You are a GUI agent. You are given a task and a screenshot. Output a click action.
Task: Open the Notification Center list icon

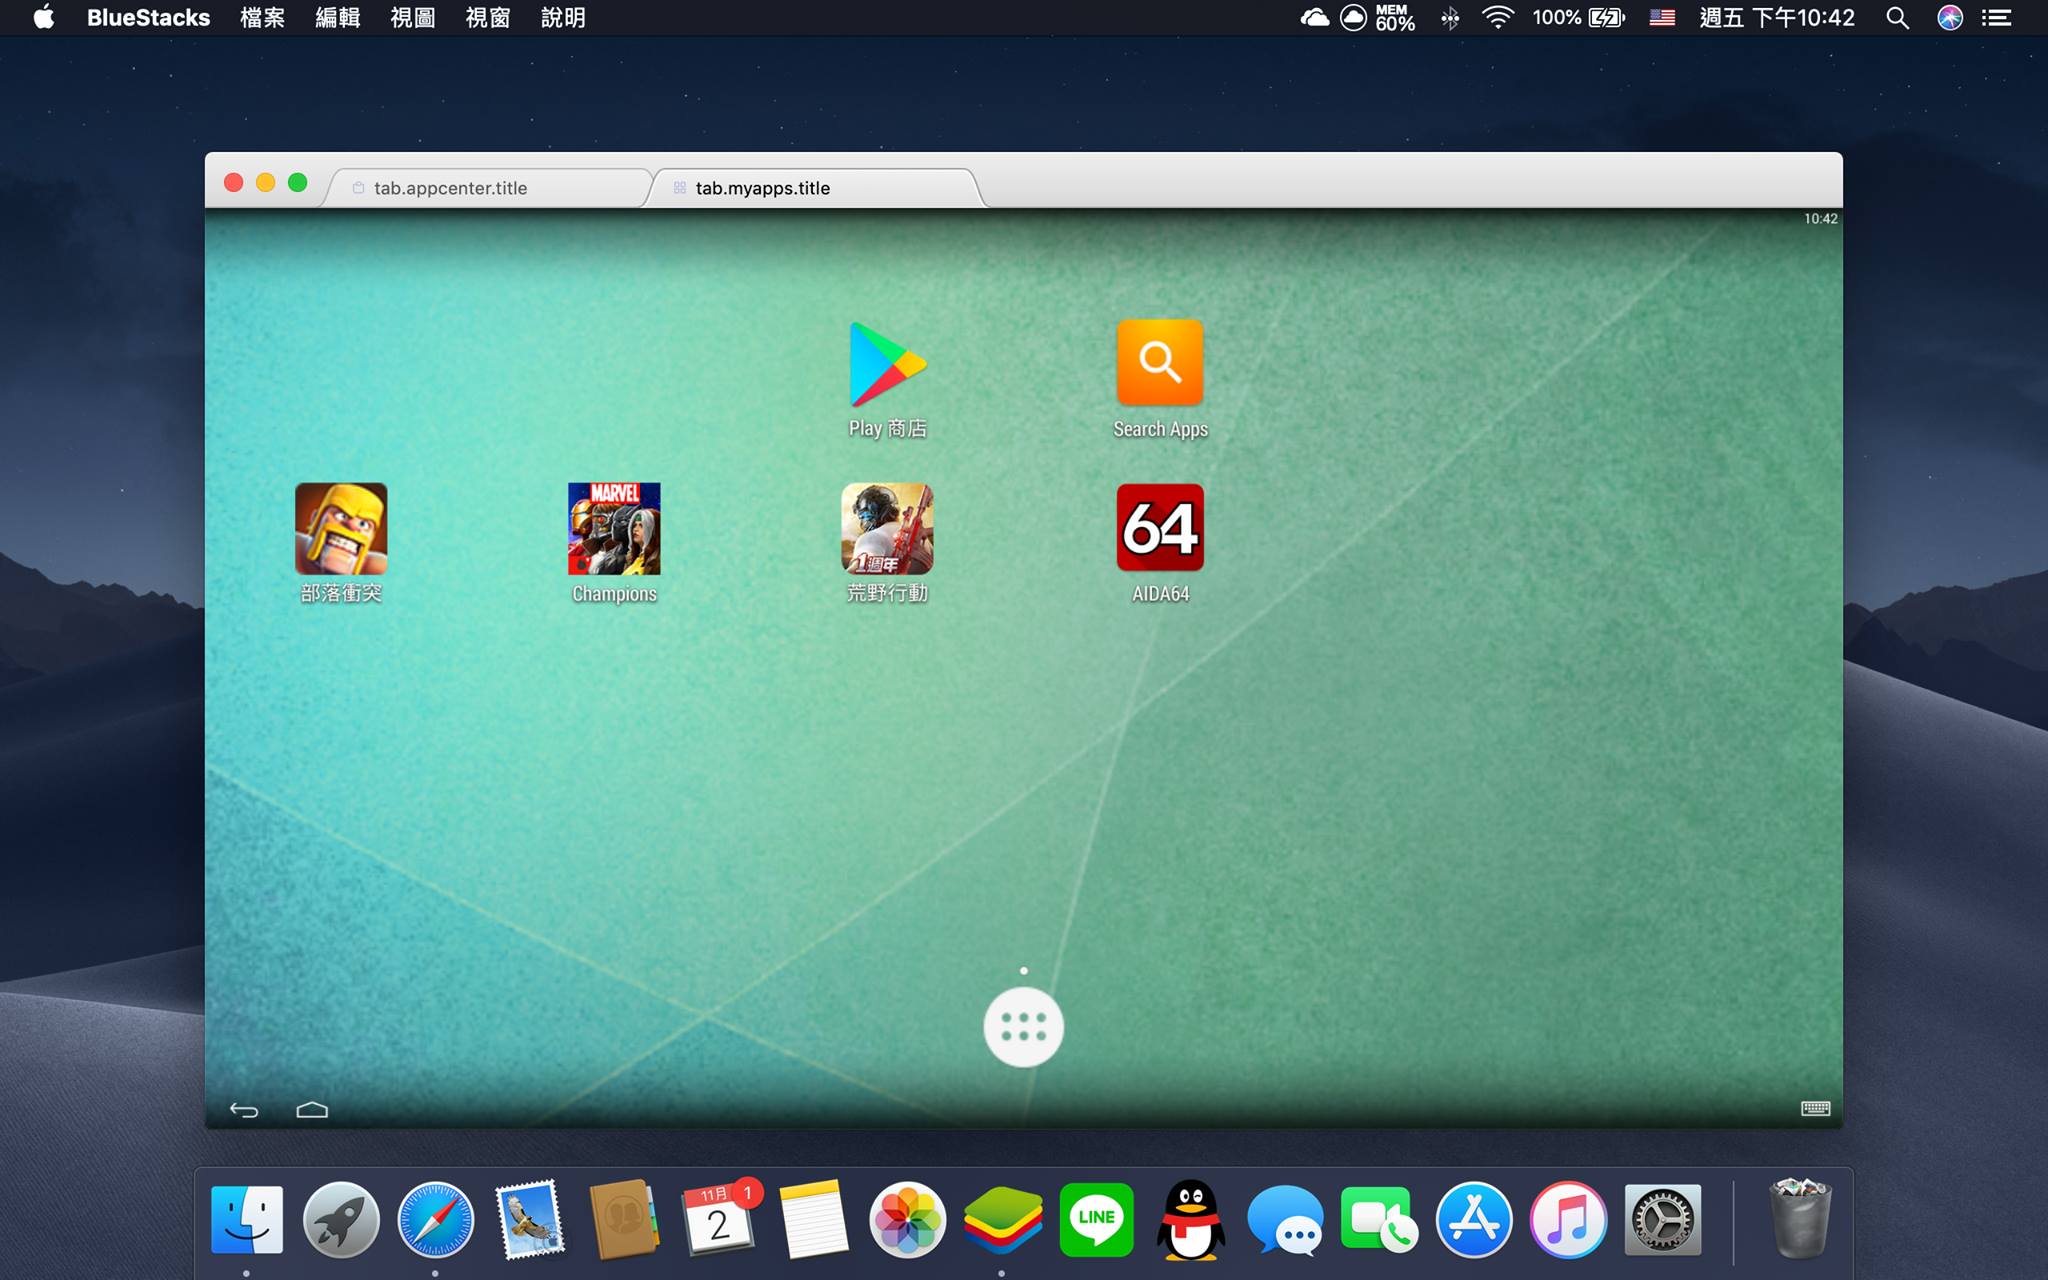(1997, 18)
